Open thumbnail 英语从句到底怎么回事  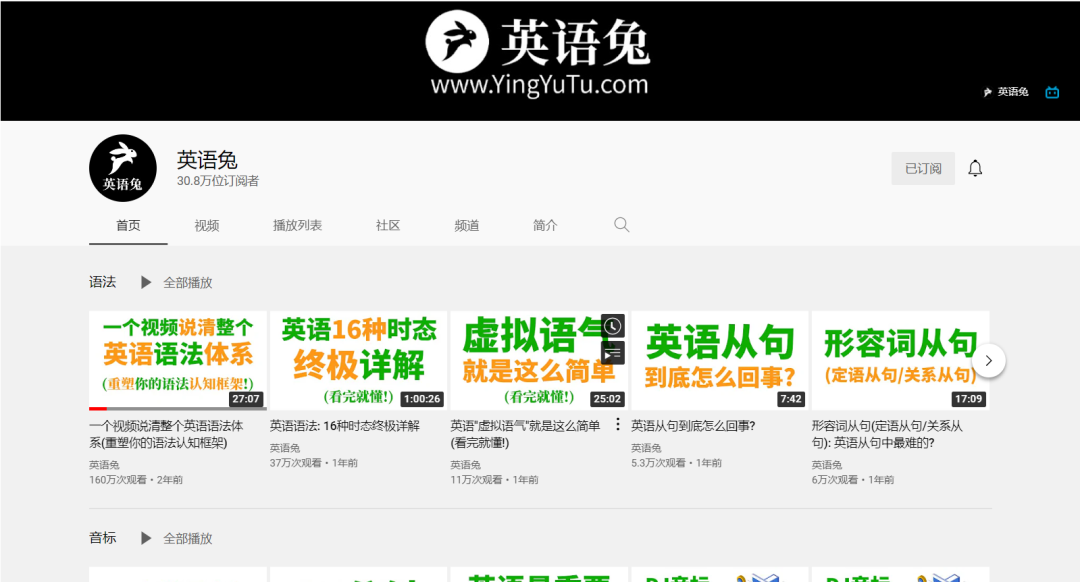(x=720, y=360)
